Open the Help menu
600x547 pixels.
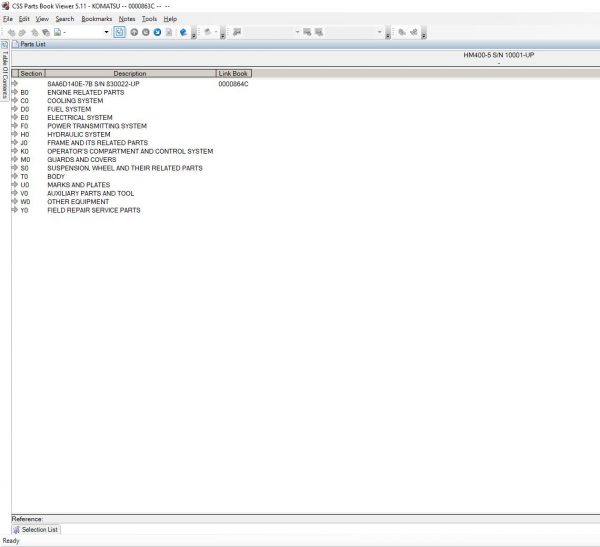(x=170, y=19)
